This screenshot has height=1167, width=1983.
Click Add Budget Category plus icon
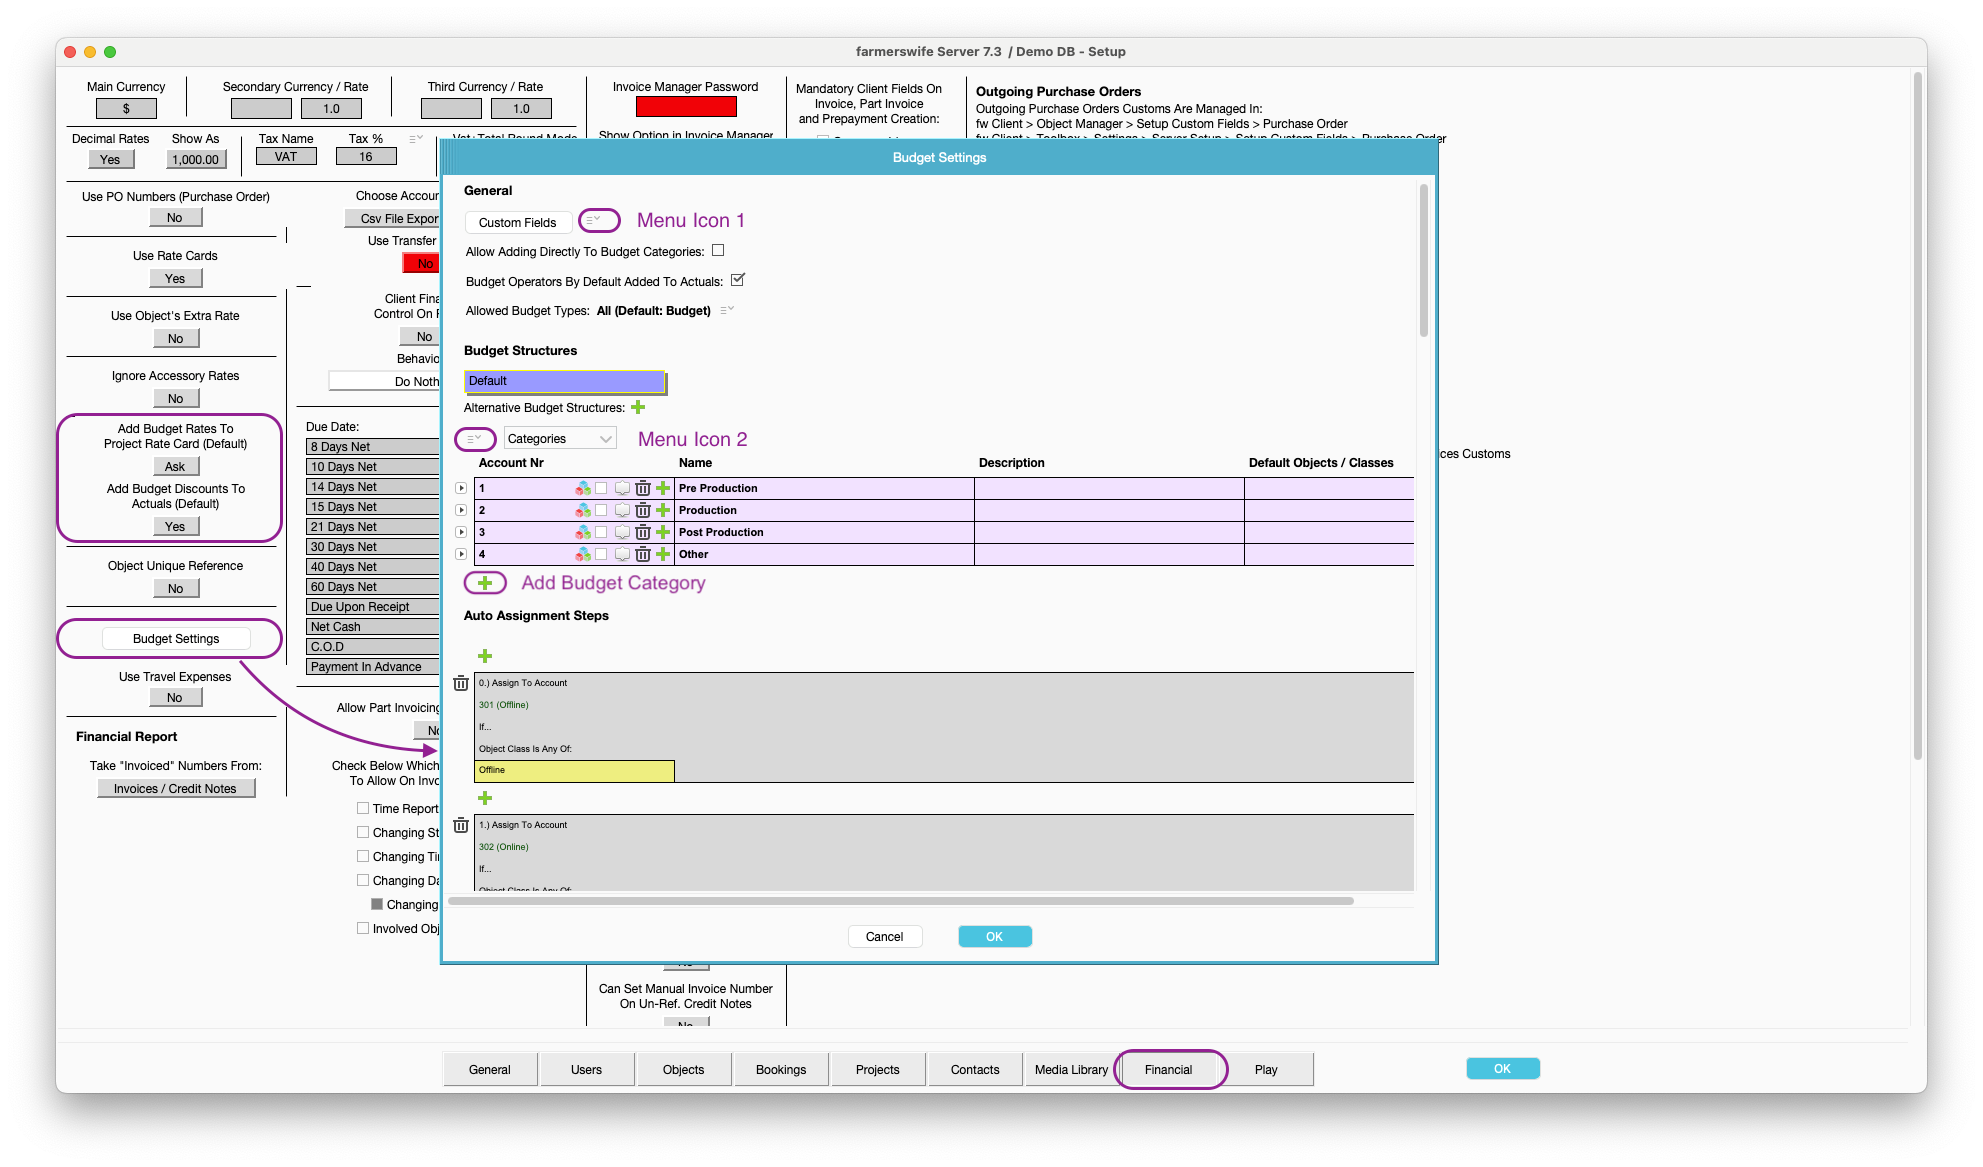pos(485,583)
